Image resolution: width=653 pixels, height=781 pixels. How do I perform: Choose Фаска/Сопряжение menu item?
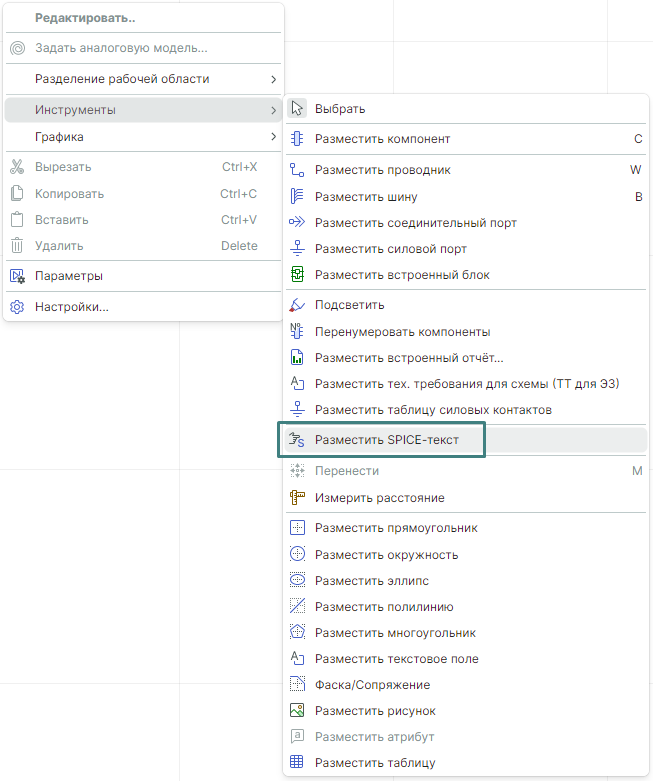372,685
